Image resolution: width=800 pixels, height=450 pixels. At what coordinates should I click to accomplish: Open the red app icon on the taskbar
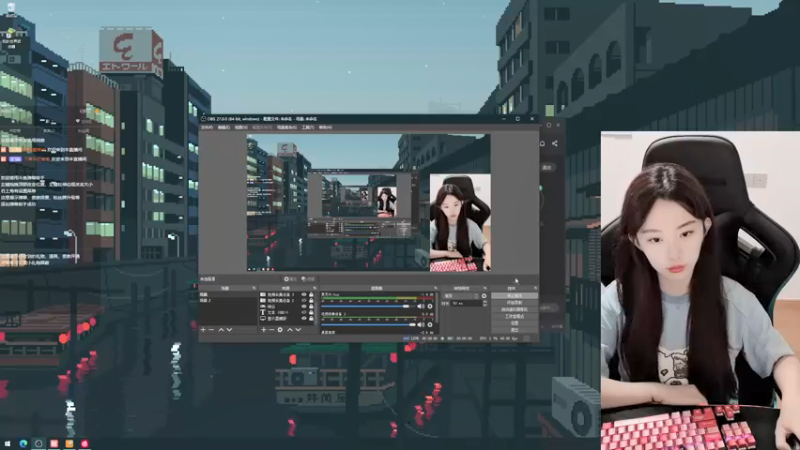pyautogui.click(x=54, y=443)
